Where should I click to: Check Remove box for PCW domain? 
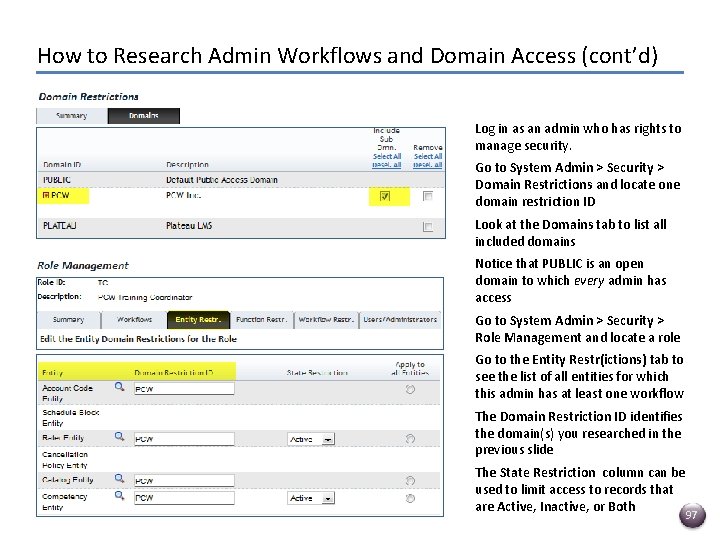coord(428,196)
